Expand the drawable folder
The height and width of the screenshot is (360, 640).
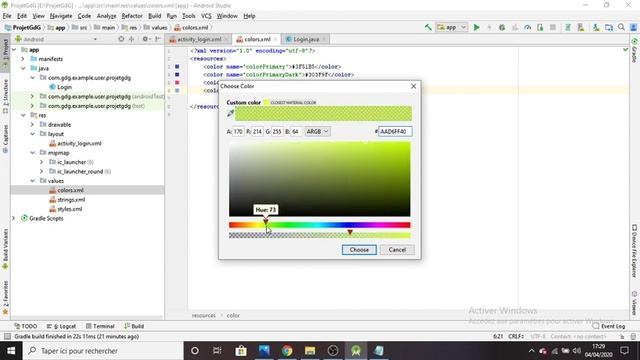click(x=32, y=124)
